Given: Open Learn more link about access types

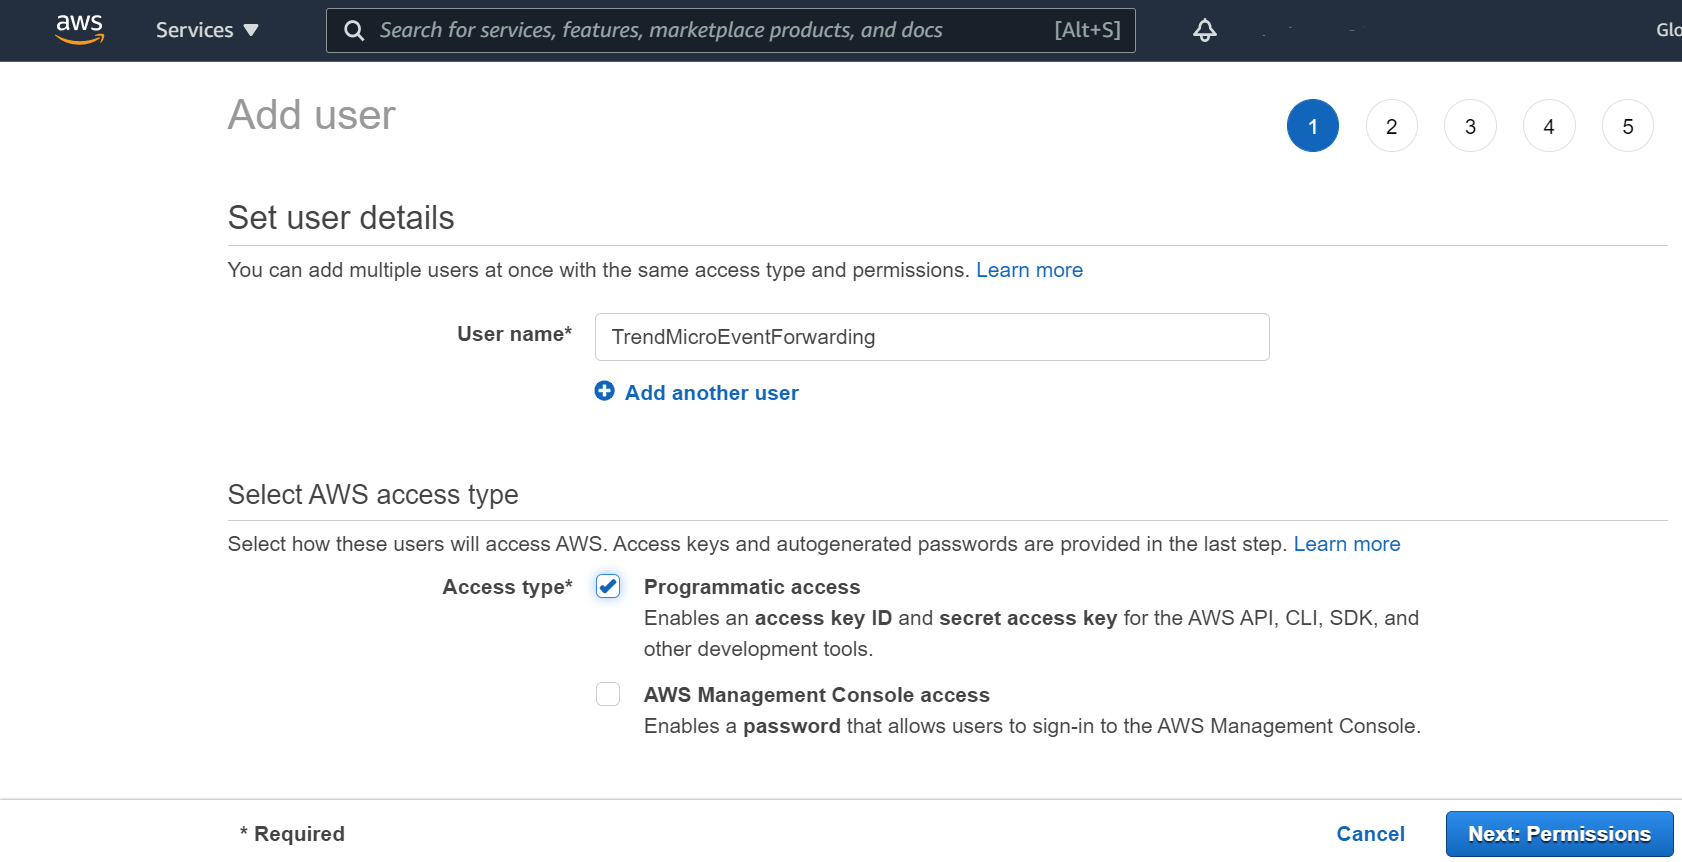Looking at the screenshot, I should [x=1346, y=544].
